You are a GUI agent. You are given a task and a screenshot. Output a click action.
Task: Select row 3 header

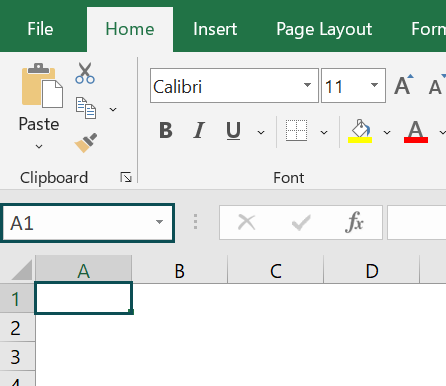(17, 356)
